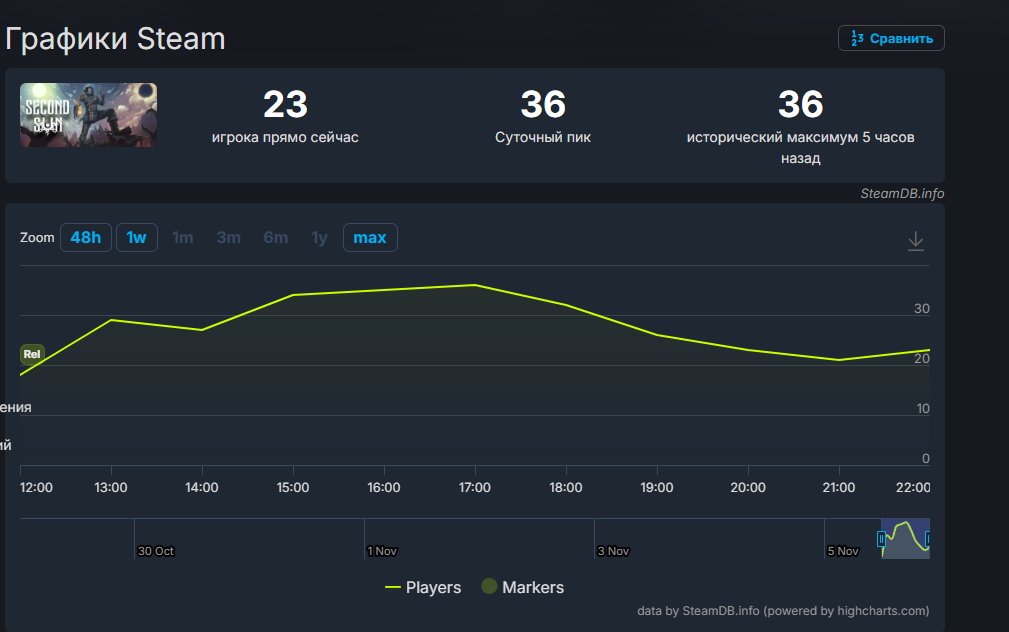The height and width of the screenshot is (632, 1009).
Task: Select the 1w zoom range
Action: pyautogui.click(x=136, y=237)
